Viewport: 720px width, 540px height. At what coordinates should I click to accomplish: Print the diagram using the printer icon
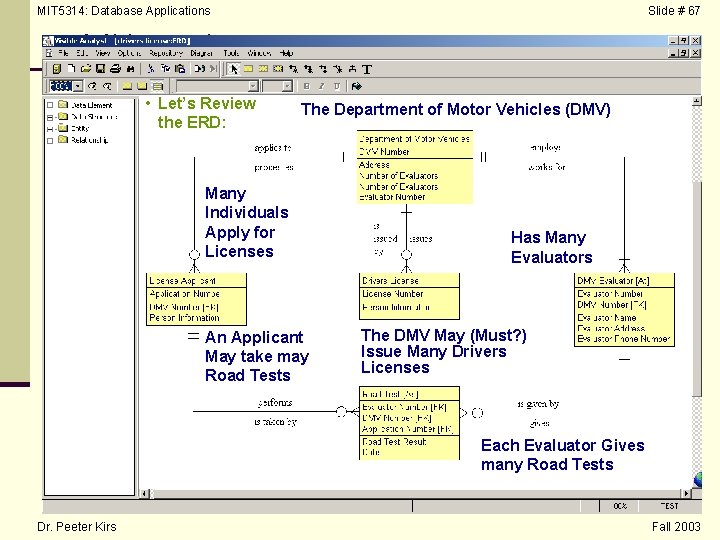click(x=115, y=69)
